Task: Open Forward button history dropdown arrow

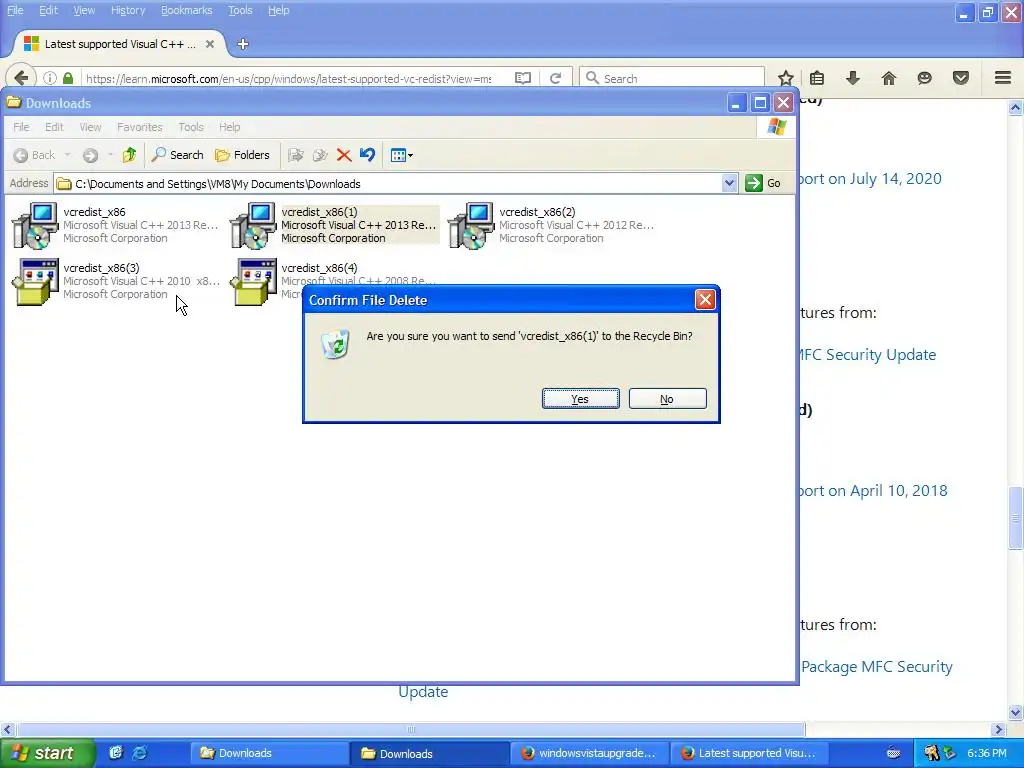Action: coord(110,155)
